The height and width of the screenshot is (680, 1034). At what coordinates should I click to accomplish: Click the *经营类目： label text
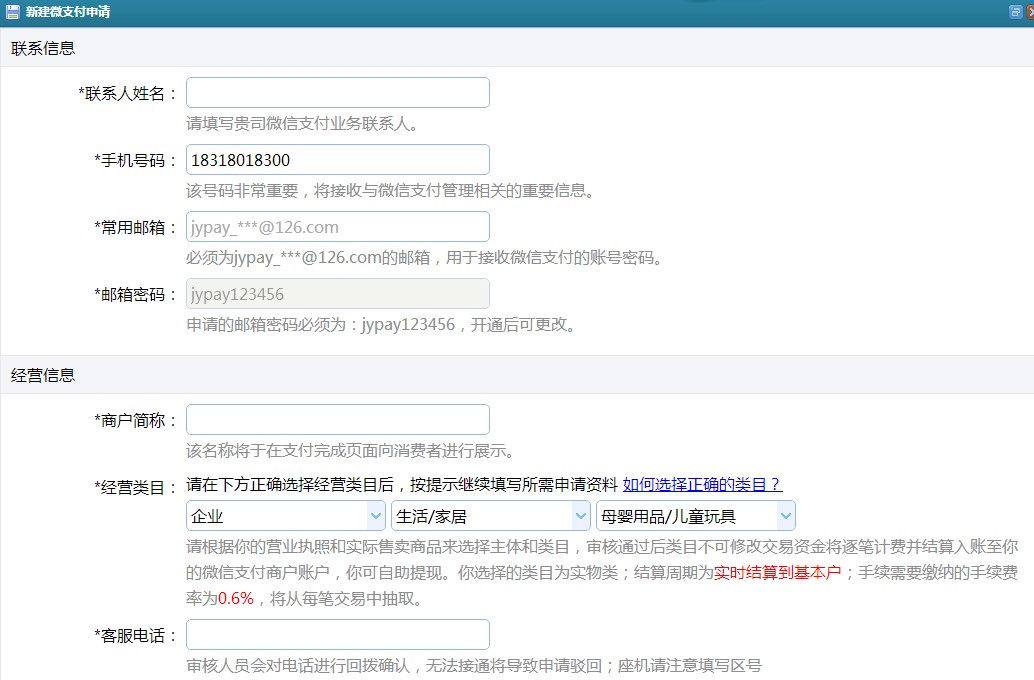coord(136,487)
